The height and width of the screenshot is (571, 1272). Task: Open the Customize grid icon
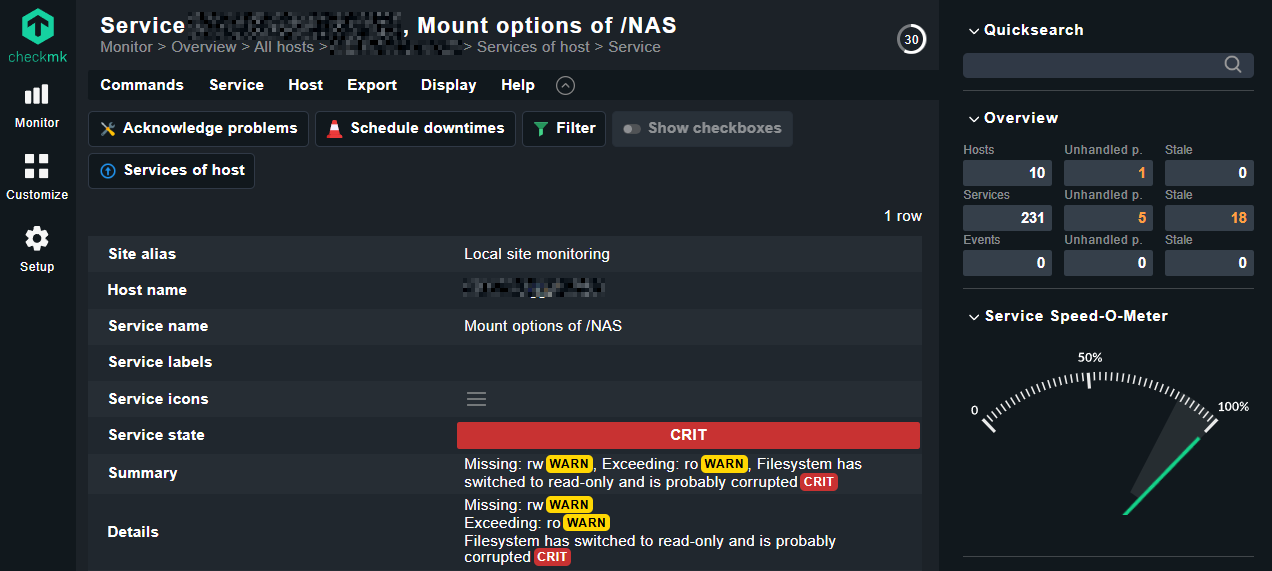pyautogui.click(x=37, y=167)
